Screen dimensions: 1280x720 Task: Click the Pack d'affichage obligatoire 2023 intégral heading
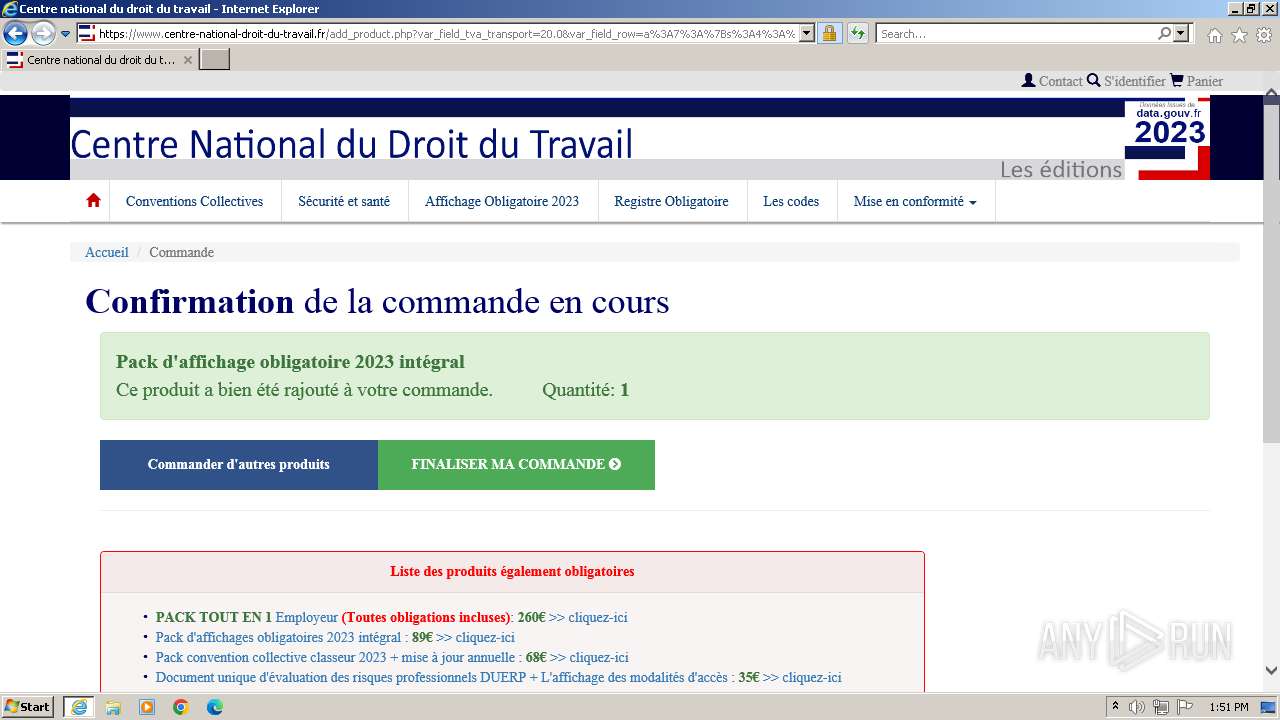pyautogui.click(x=290, y=362)
